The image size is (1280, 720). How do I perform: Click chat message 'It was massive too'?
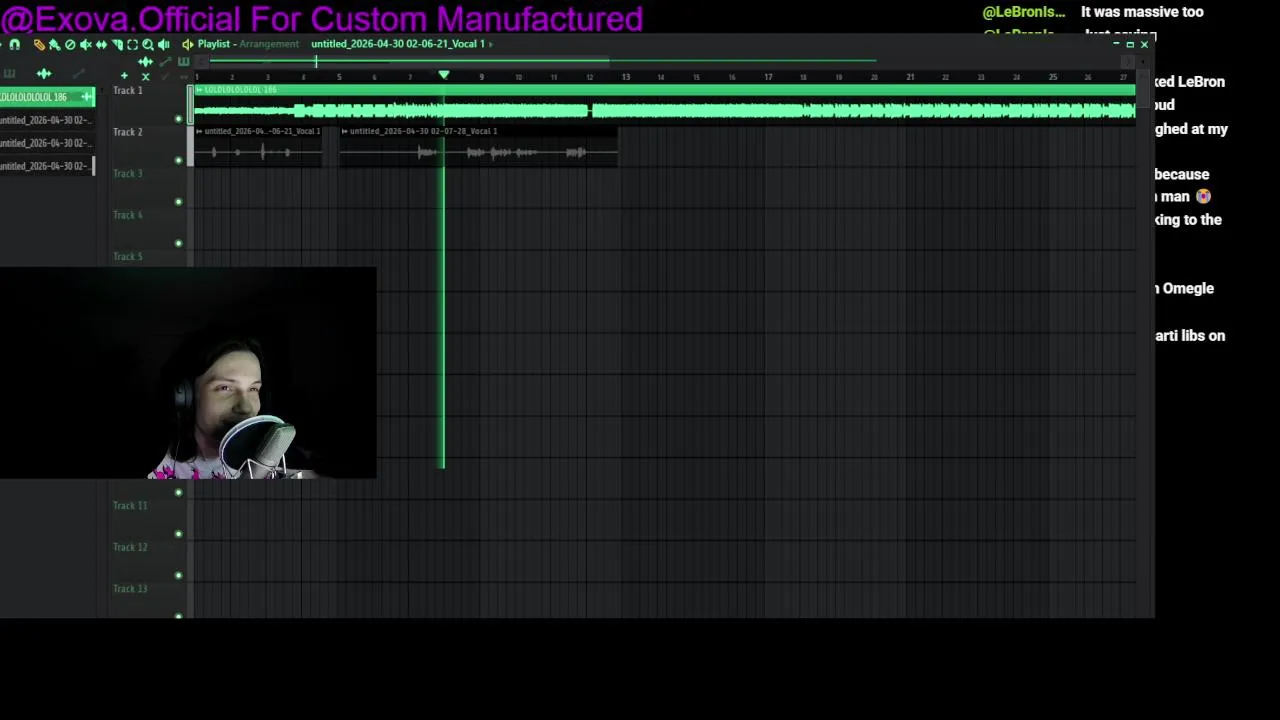click(1142, 12)
